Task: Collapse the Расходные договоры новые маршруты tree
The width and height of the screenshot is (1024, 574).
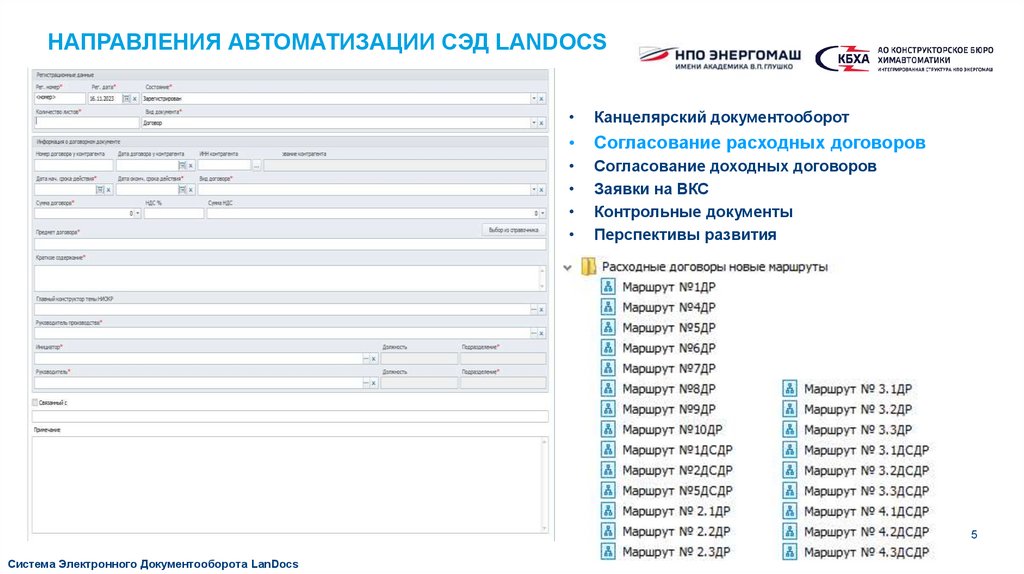Action: coord(567,267)
